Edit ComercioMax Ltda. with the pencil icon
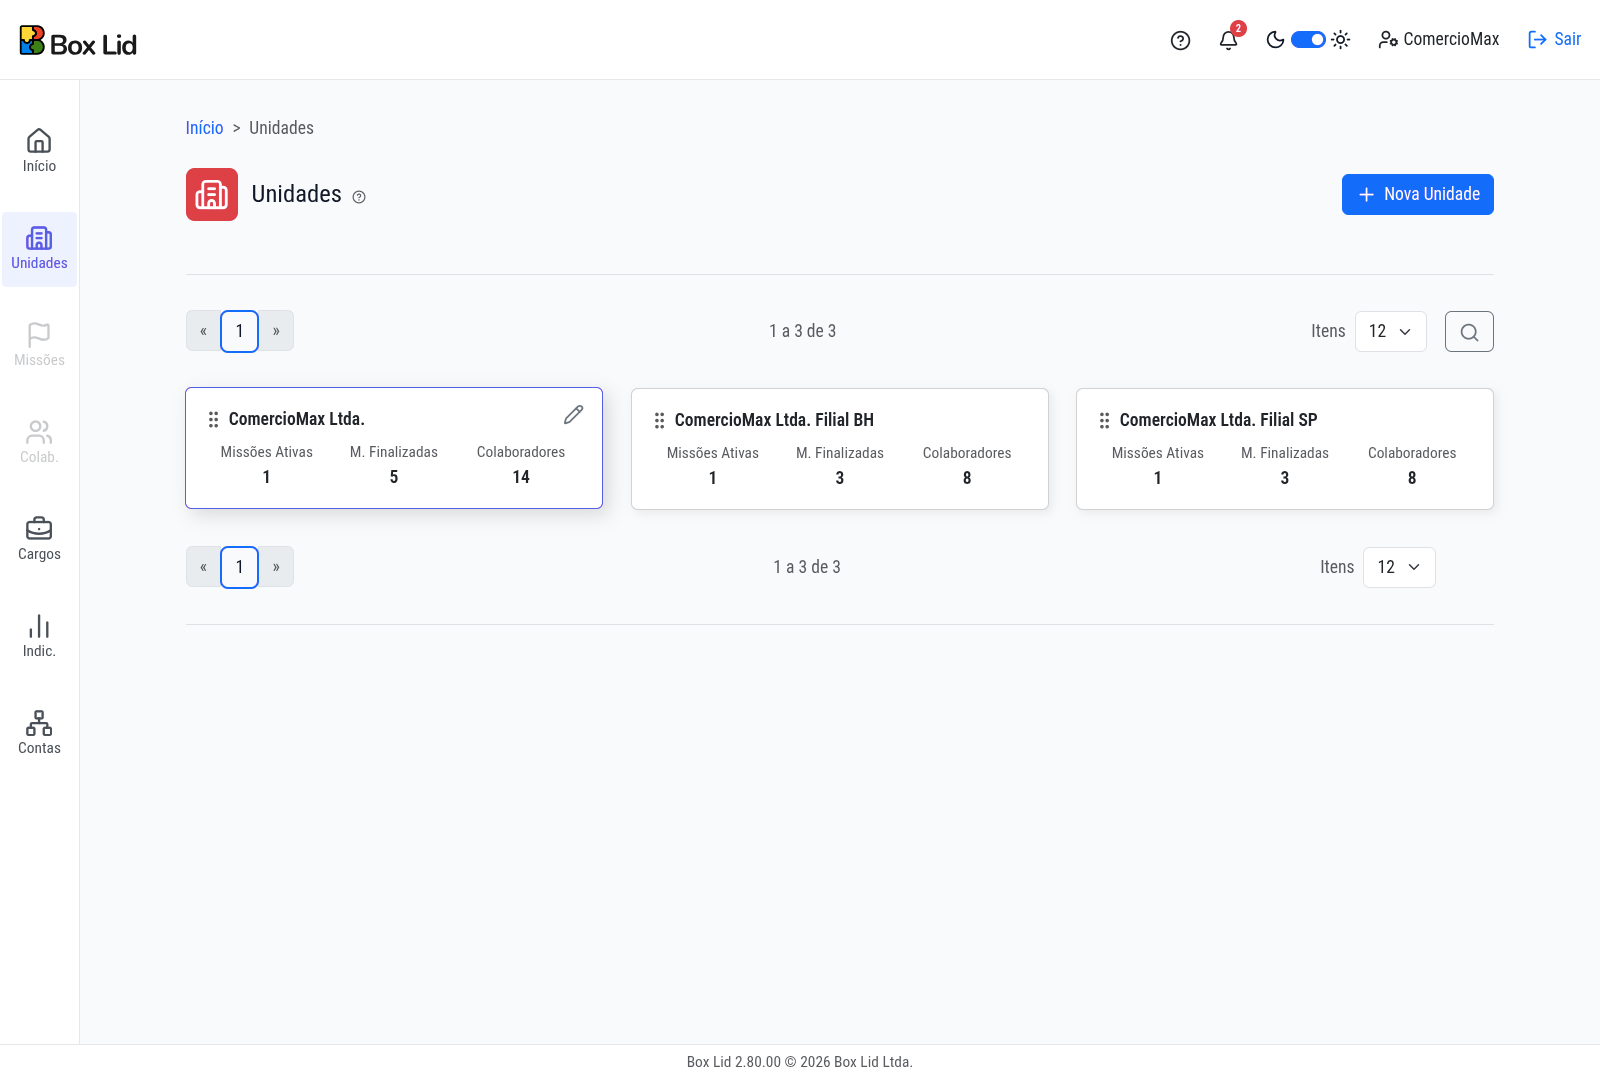This screenshot has width=1600, height=1080. pyautogui.click(x=573, y=414)
